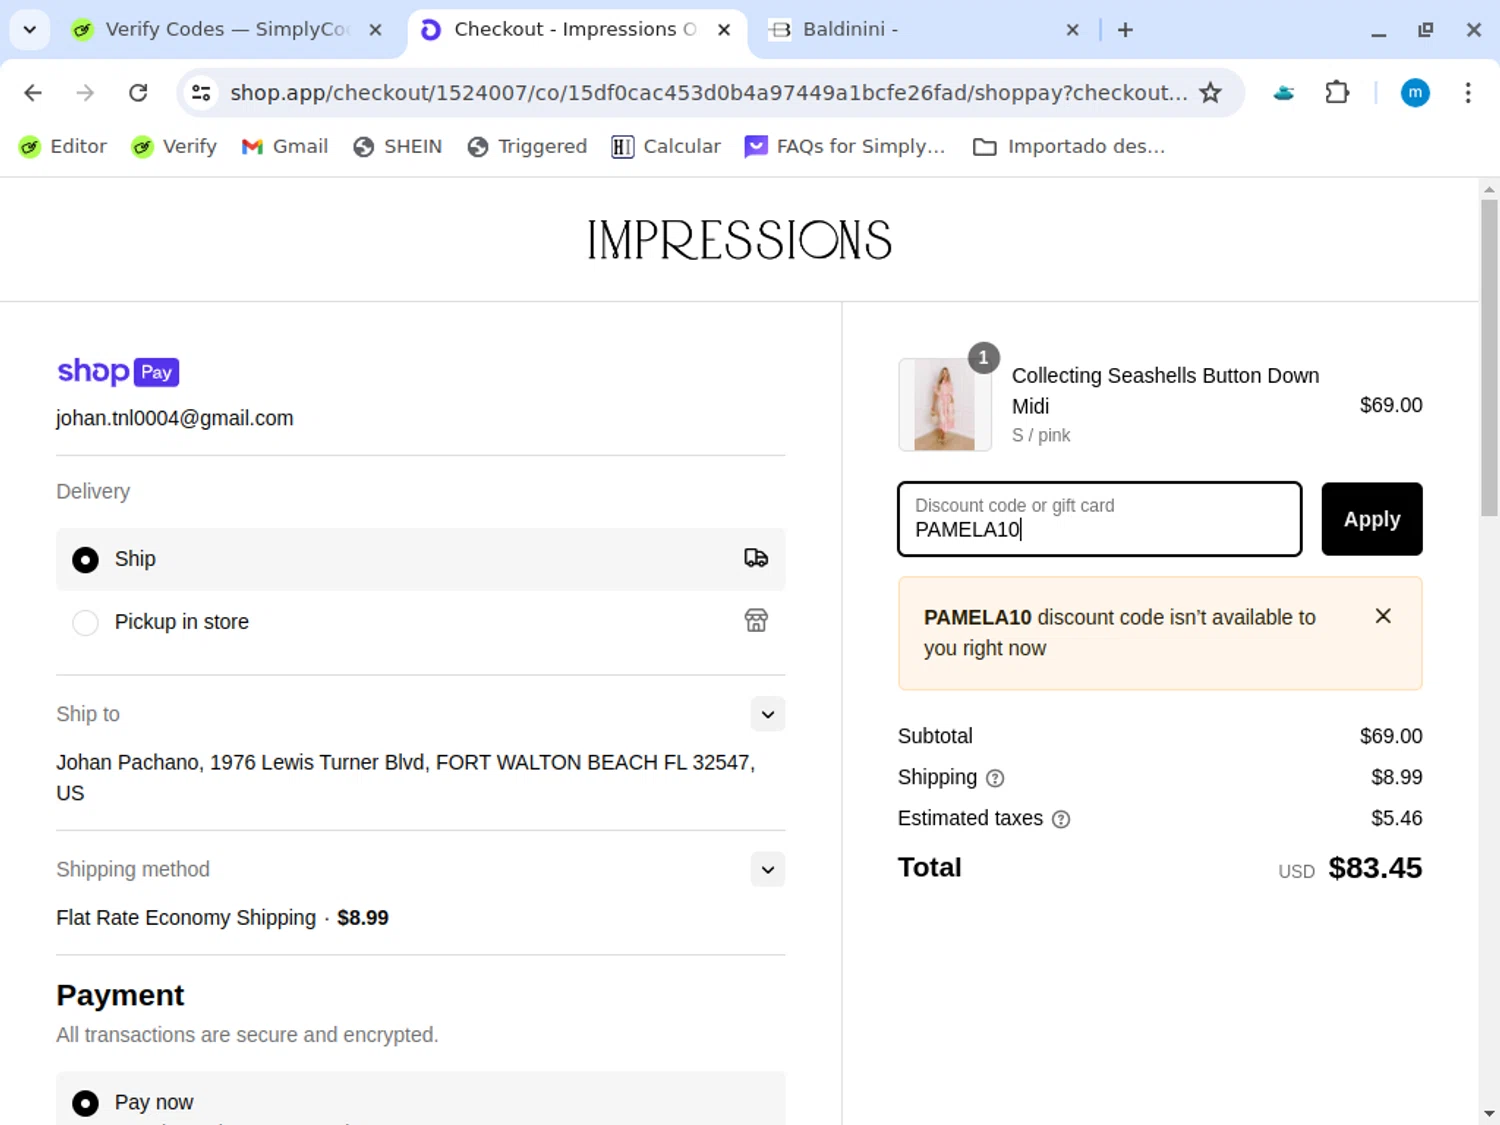This screenshot has height=1125, width=1500.
Task: Open the teal hat extension icon
Action: (1284, 93)
